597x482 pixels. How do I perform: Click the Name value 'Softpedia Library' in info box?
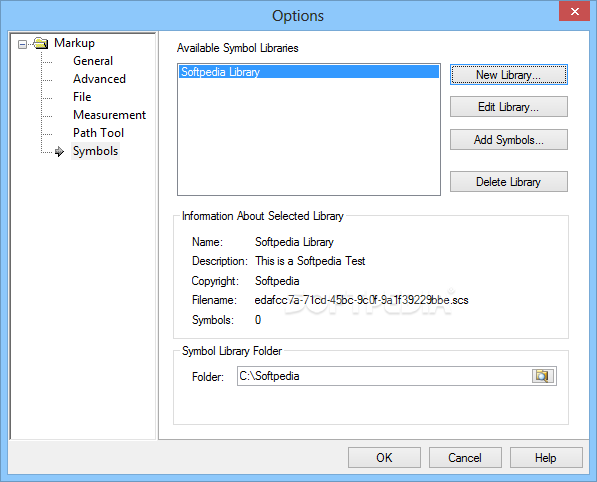(294, 242)
